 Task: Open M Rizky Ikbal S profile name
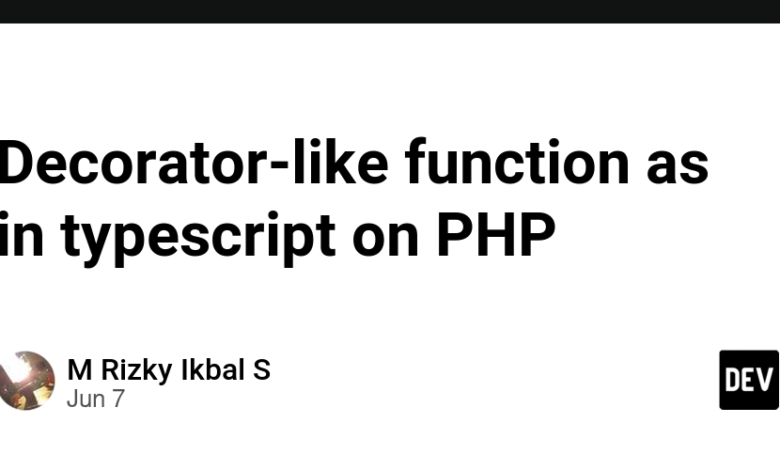[x=169, y=370]
